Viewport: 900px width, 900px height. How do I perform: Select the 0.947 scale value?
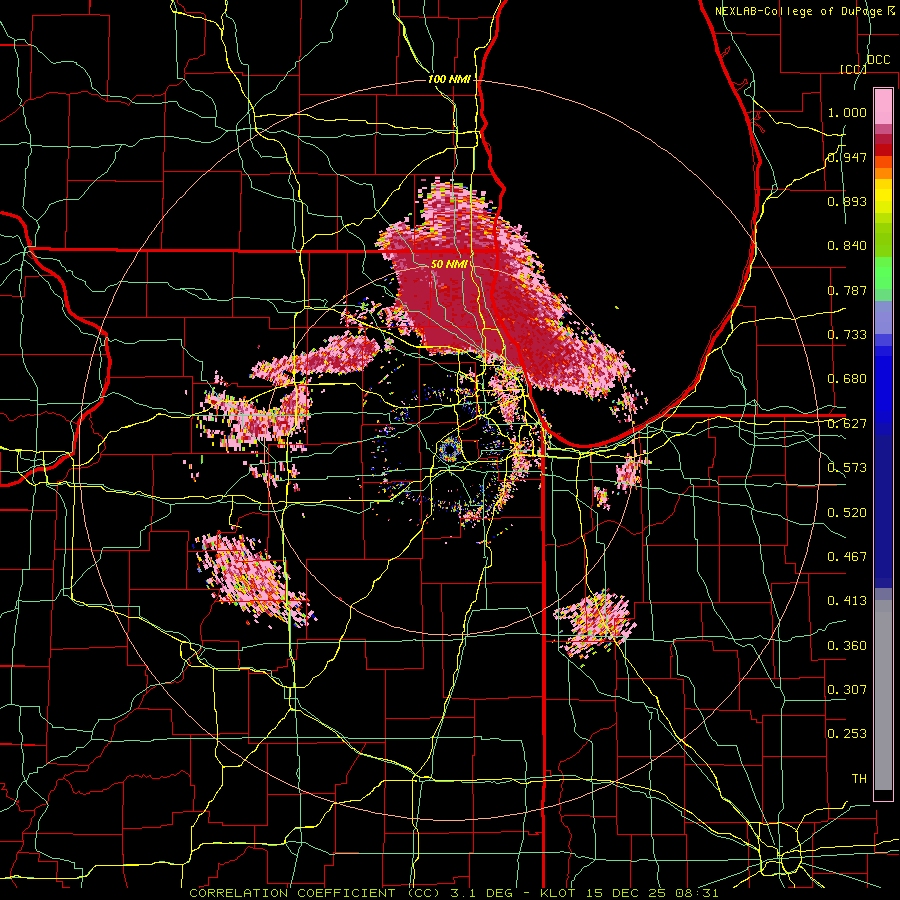(x=847, y=157)
